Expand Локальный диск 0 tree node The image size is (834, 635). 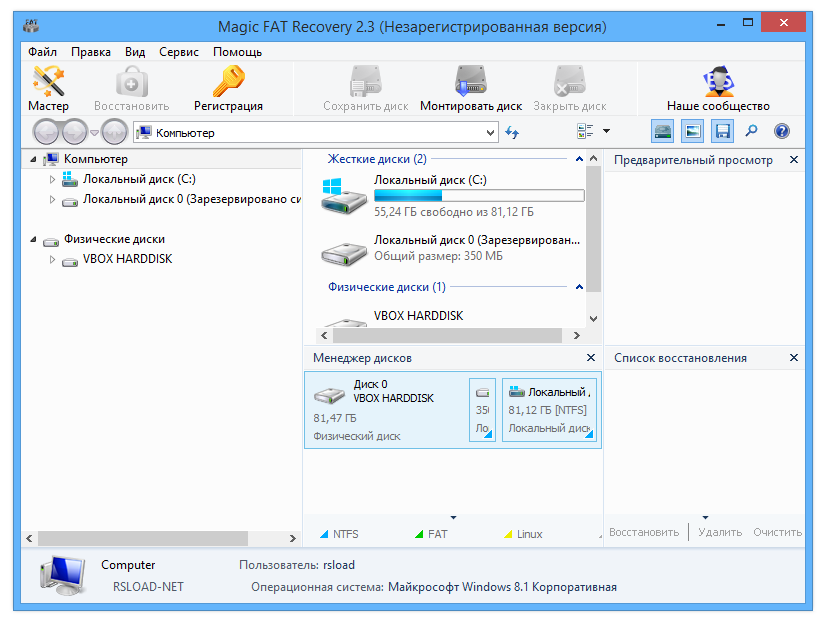52,200
